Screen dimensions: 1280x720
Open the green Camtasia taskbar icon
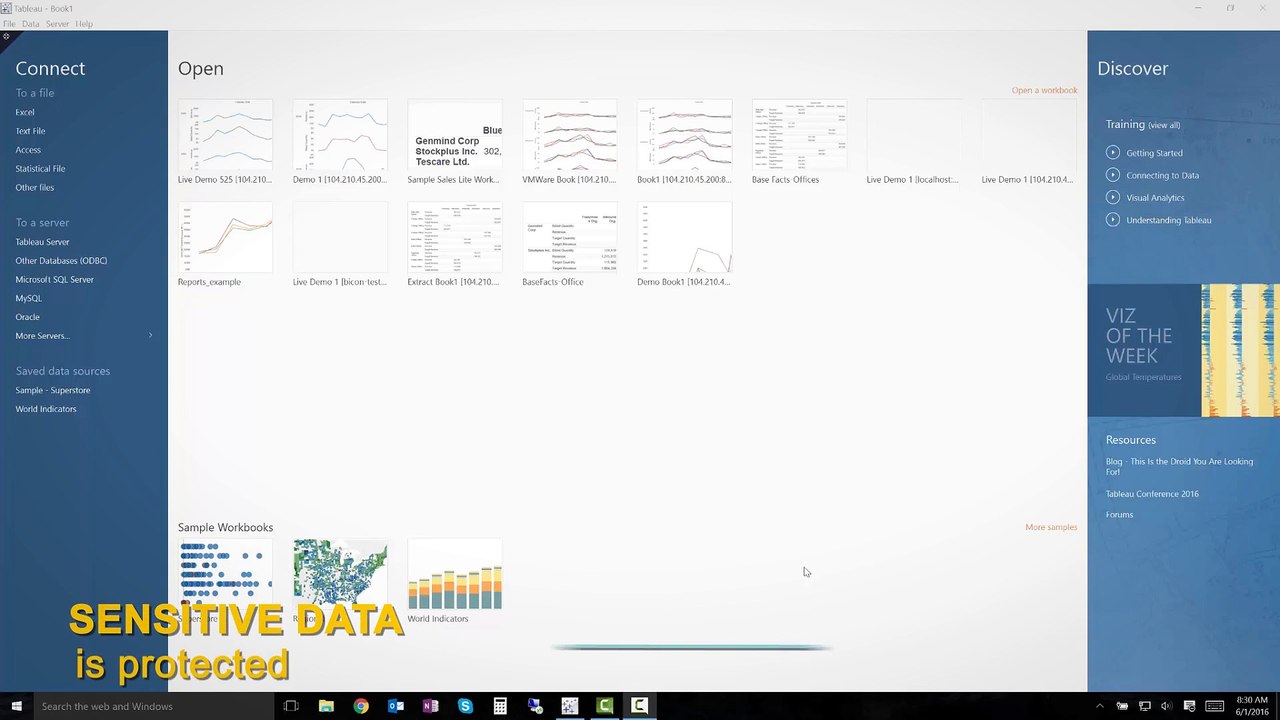click(604, 706)
